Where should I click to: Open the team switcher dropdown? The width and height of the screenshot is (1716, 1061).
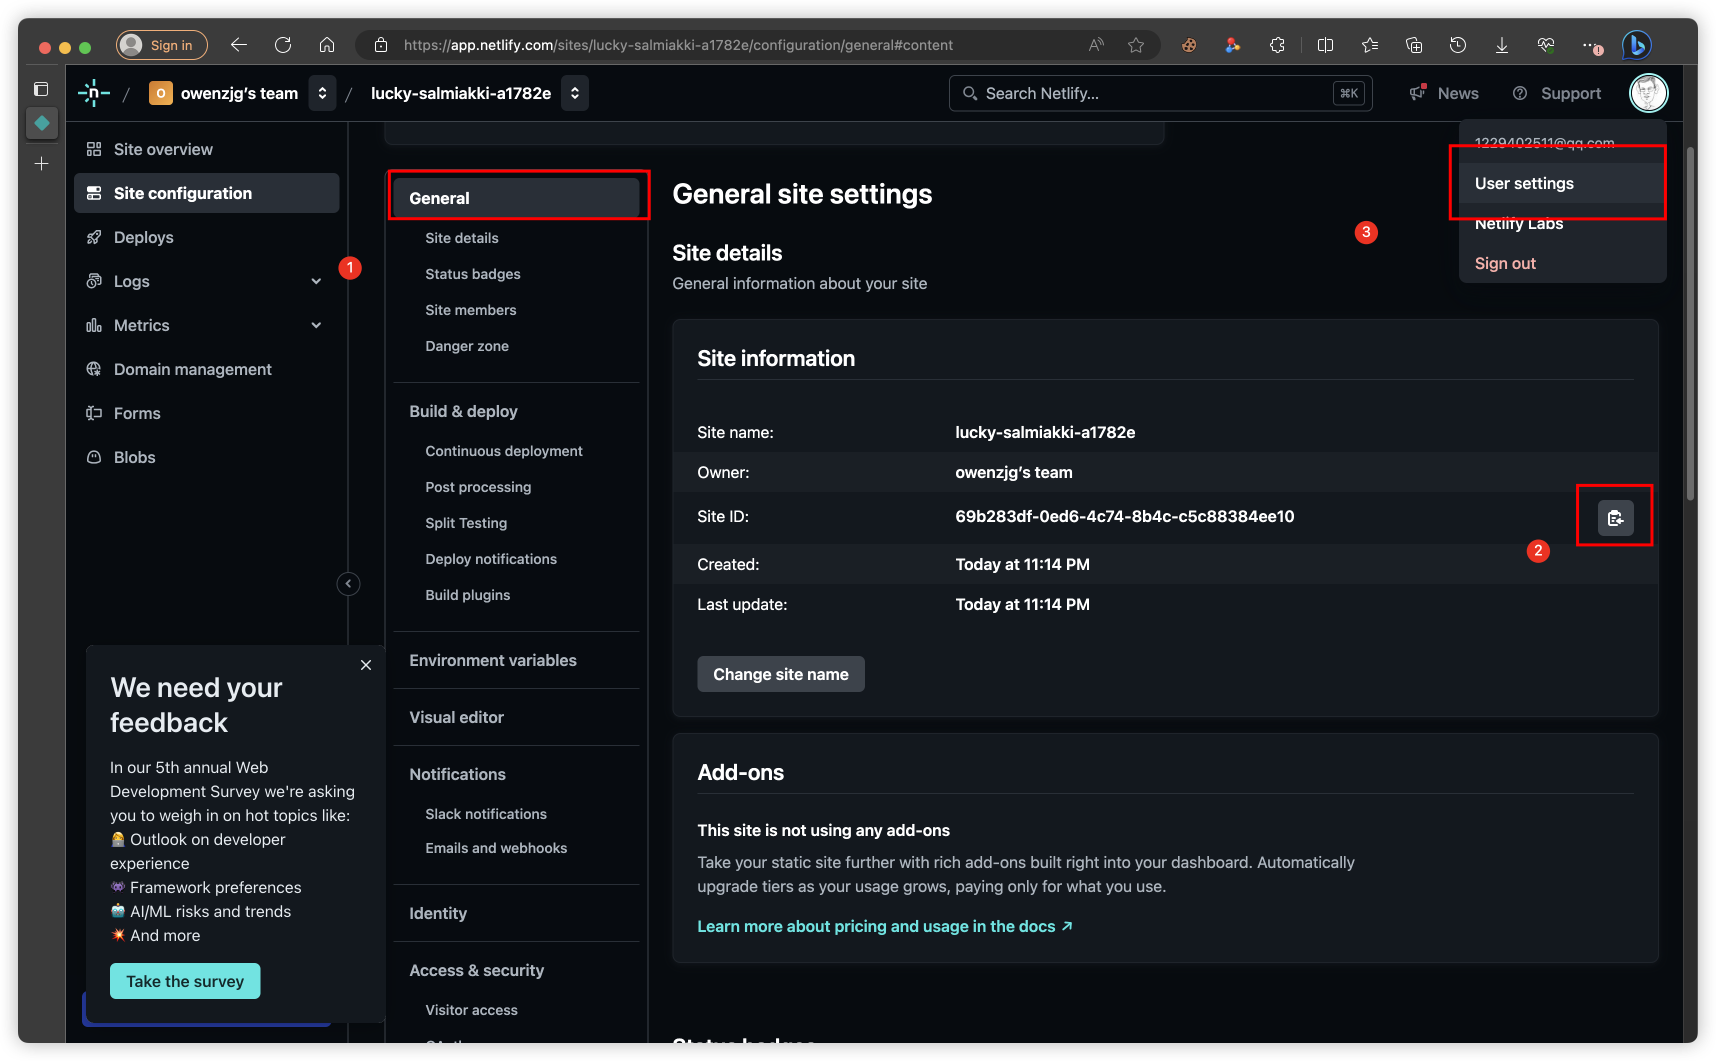tap(322, 93)
